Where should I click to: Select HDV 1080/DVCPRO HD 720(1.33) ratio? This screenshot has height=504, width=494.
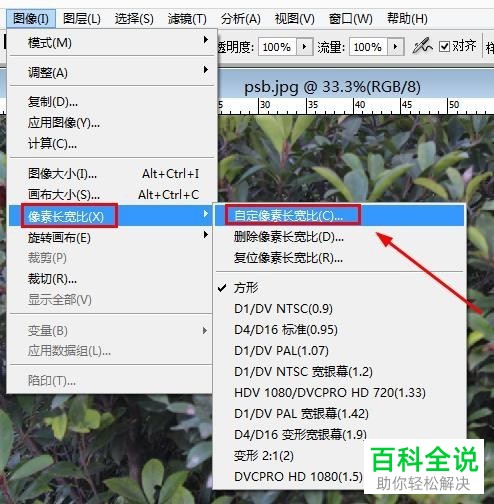[x=339, y=393]
